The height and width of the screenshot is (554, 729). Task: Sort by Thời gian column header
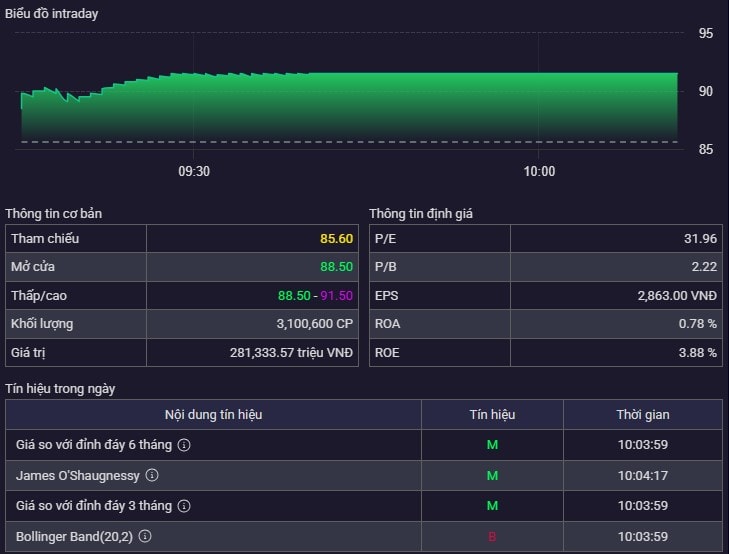click(x=643, y=415)
